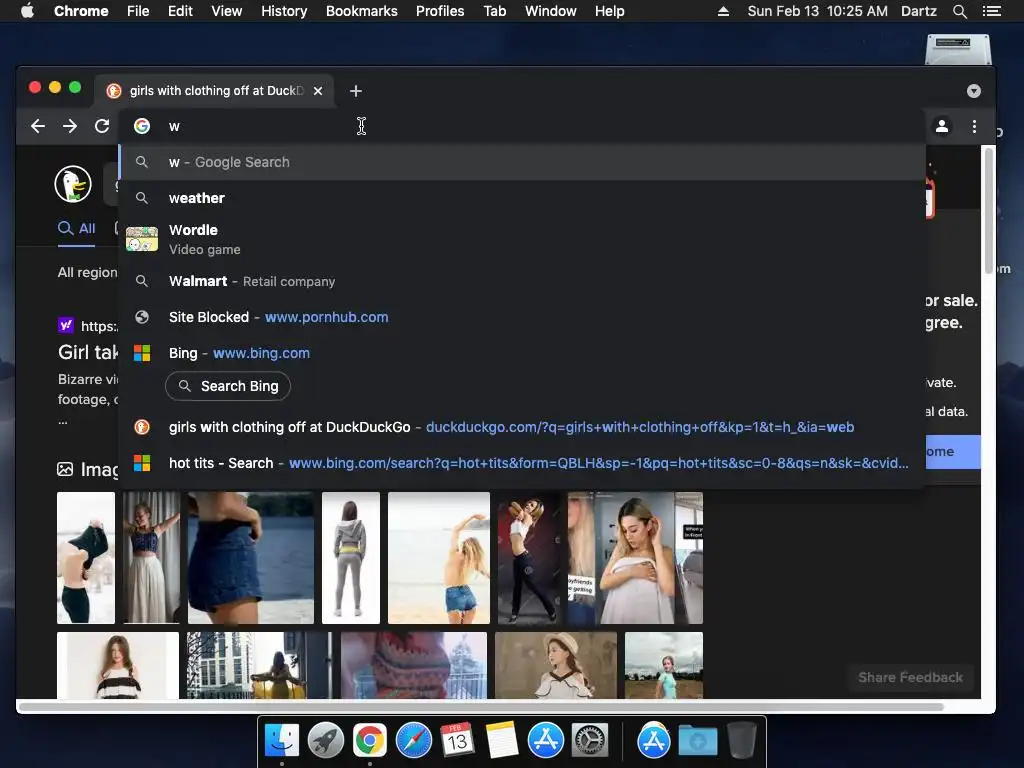Click the eject icon in the menu bar
Image resolution: width=1024 pixels, height=768 pixels.
723,11
